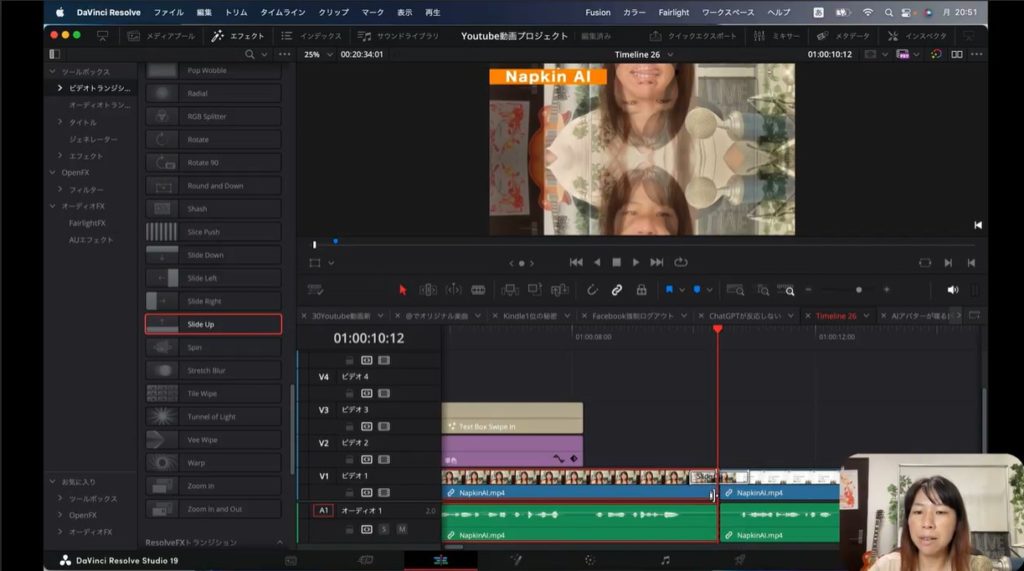The height and width of the screenshot is (571, 1024).
Task: Expand the エフェクト tree item
Action: click(60, 156)
